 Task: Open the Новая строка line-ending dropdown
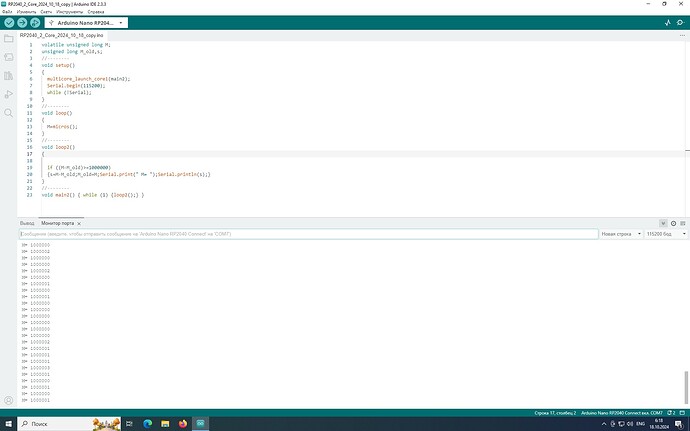(621, 234)
